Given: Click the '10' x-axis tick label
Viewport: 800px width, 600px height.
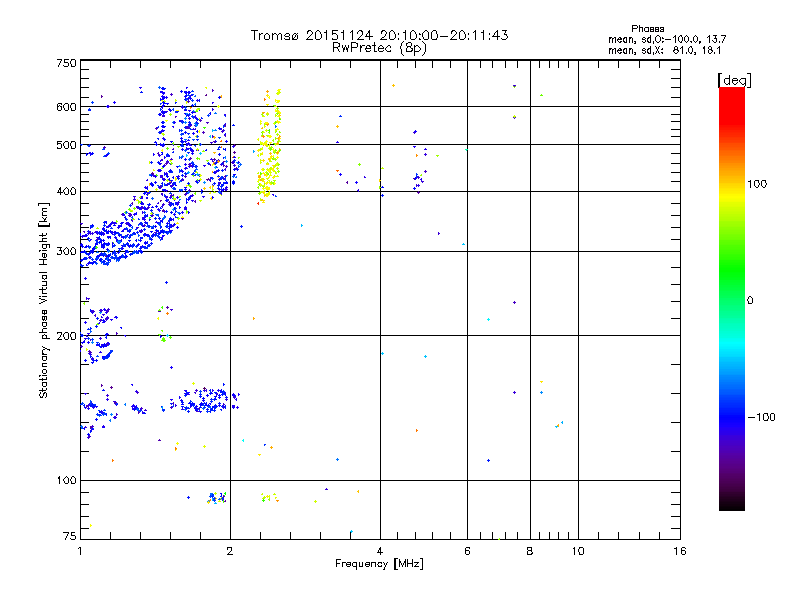Looking at the screenshot, I should (x=578, y=551).
